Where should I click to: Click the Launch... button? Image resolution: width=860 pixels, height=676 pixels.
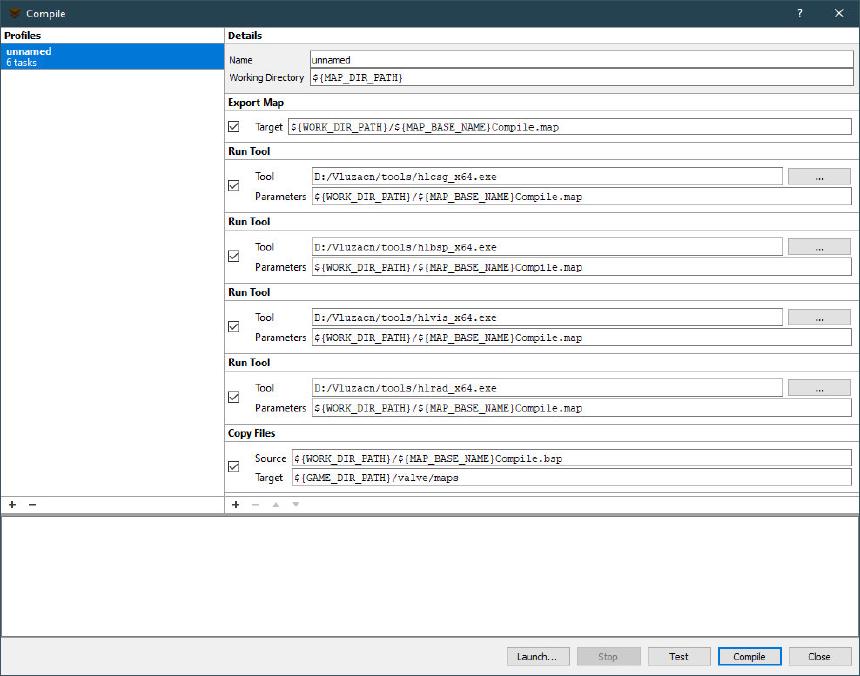click(538, 656)
